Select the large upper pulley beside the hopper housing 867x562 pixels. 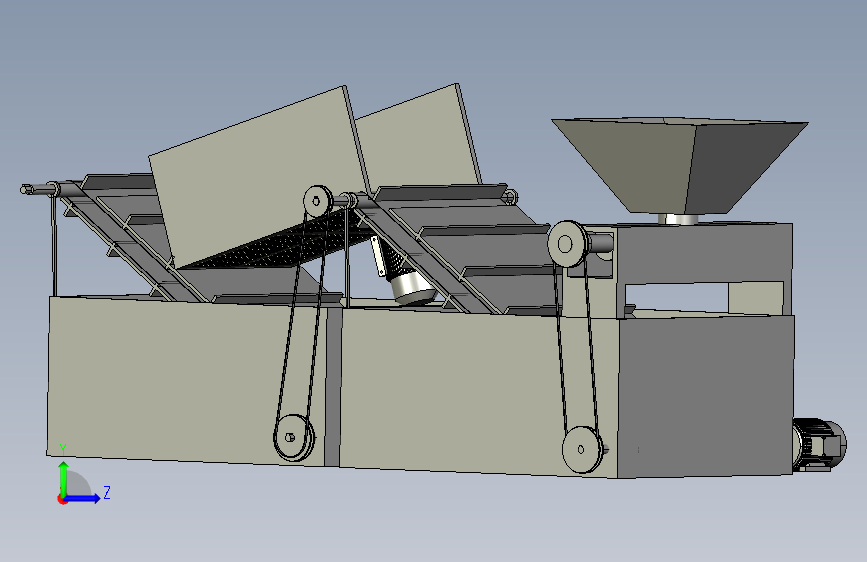coord(567,244)
